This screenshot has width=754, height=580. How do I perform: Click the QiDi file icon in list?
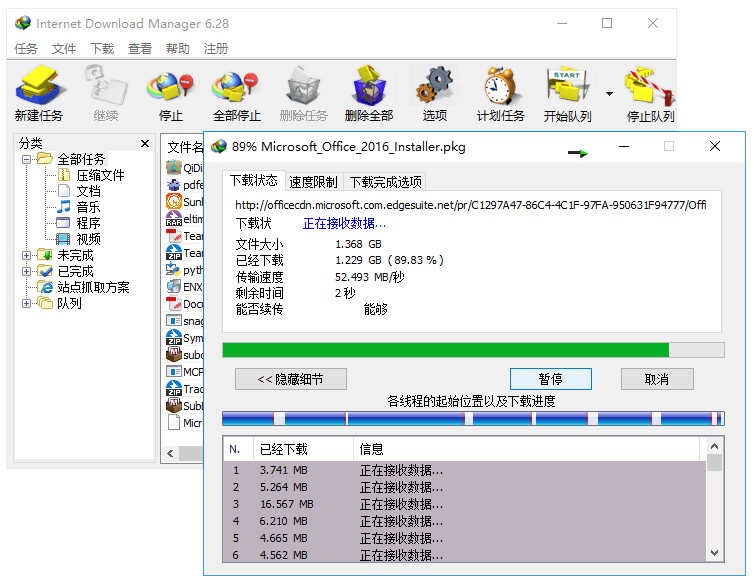tap(174, 168)
